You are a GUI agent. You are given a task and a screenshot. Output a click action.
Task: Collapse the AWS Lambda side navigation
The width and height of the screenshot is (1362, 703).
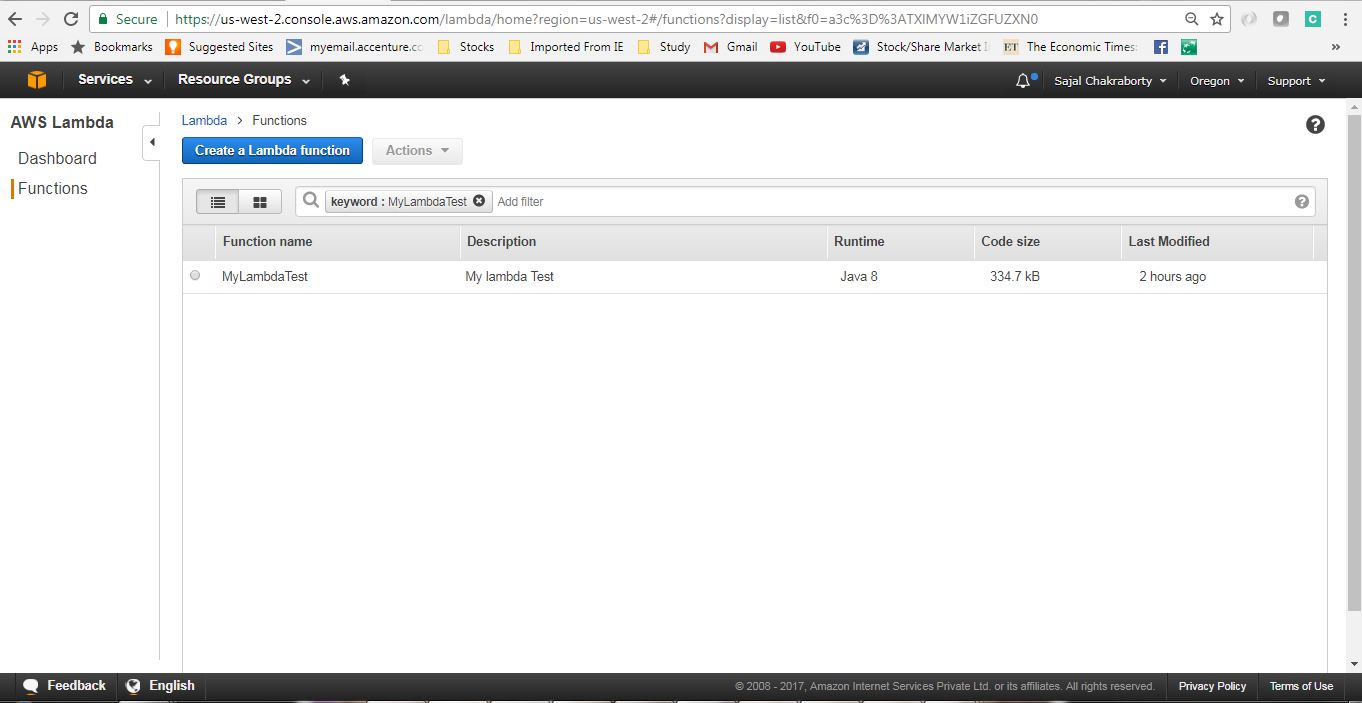(x=152, y=142)
